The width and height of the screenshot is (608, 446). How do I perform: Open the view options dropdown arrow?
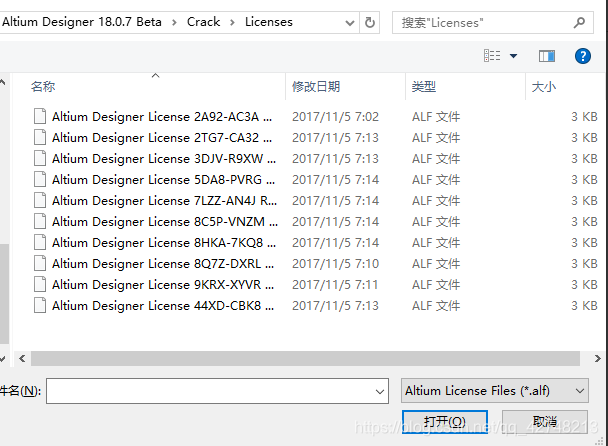tap(513, 56)
